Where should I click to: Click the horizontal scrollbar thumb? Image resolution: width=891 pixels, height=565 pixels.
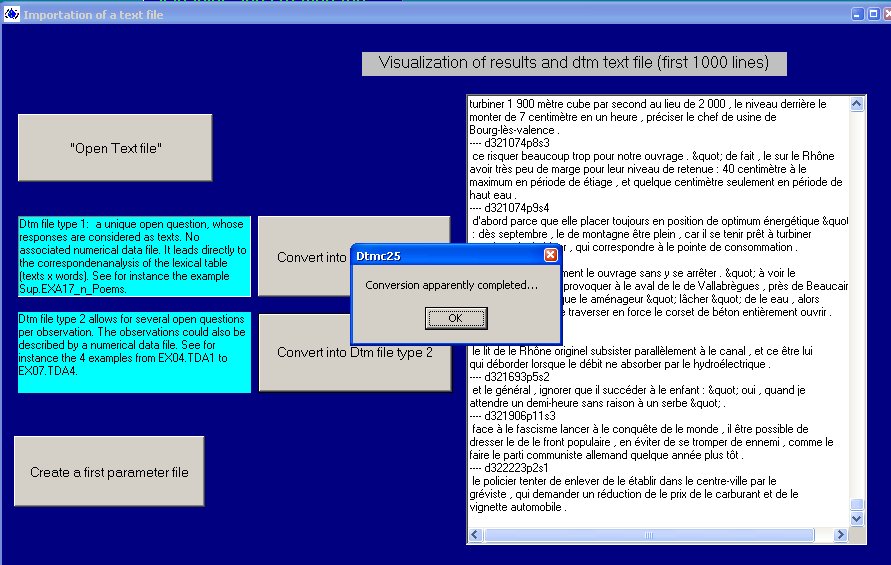pos(649,535)
